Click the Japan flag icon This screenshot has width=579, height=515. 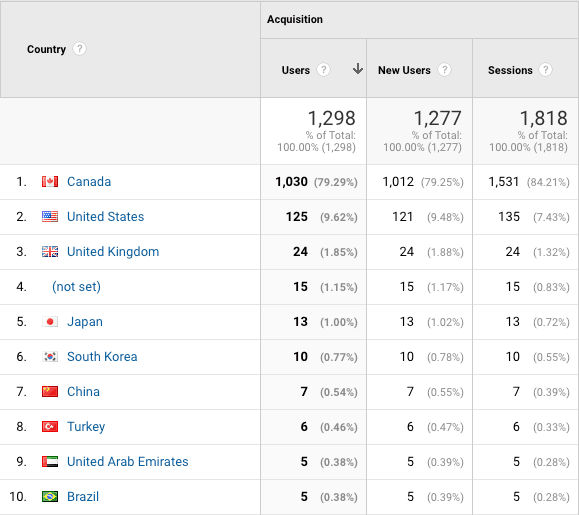(x=50, y=322)
